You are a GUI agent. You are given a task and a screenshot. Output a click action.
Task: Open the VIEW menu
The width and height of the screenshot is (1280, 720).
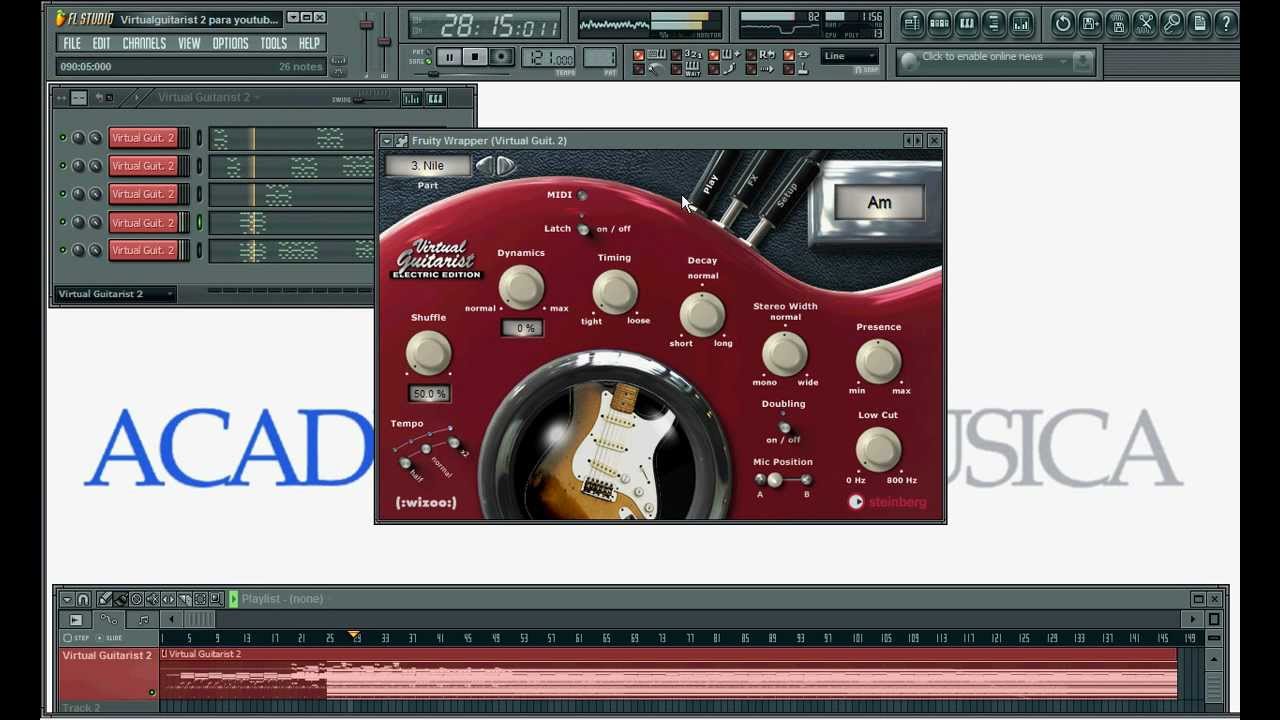(x=189, y=44)
